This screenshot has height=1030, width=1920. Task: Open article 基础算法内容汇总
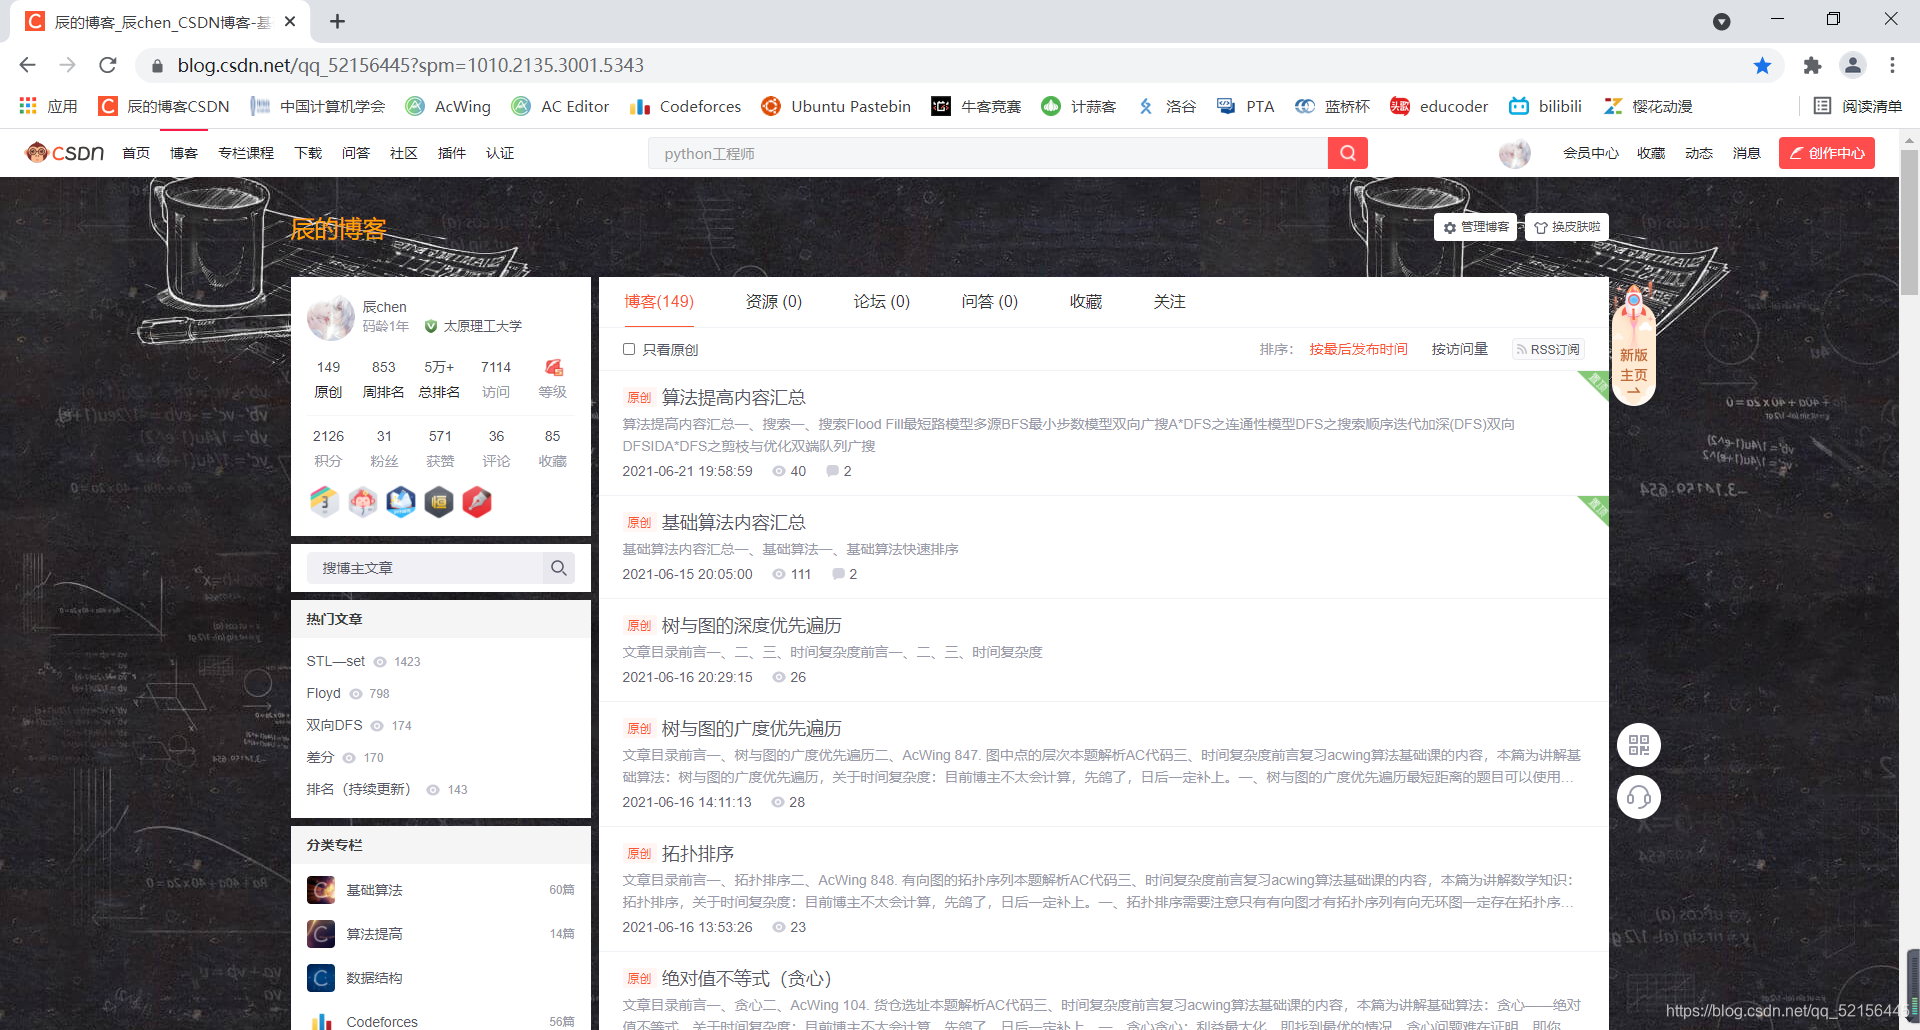click(x=734, y=522)
